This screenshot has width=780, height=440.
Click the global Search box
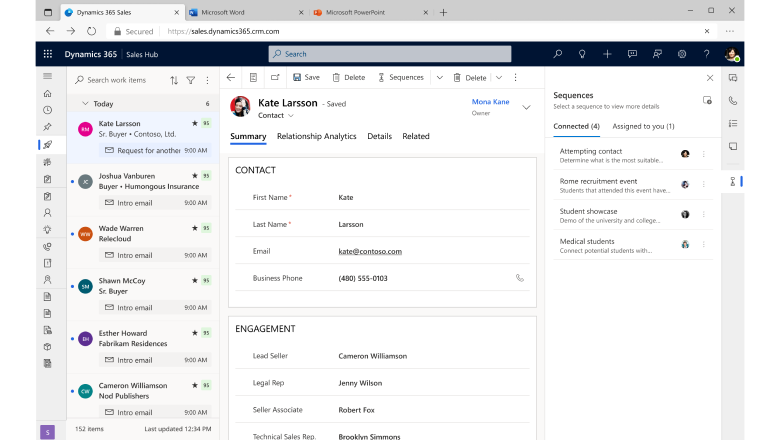click(390, 54)
